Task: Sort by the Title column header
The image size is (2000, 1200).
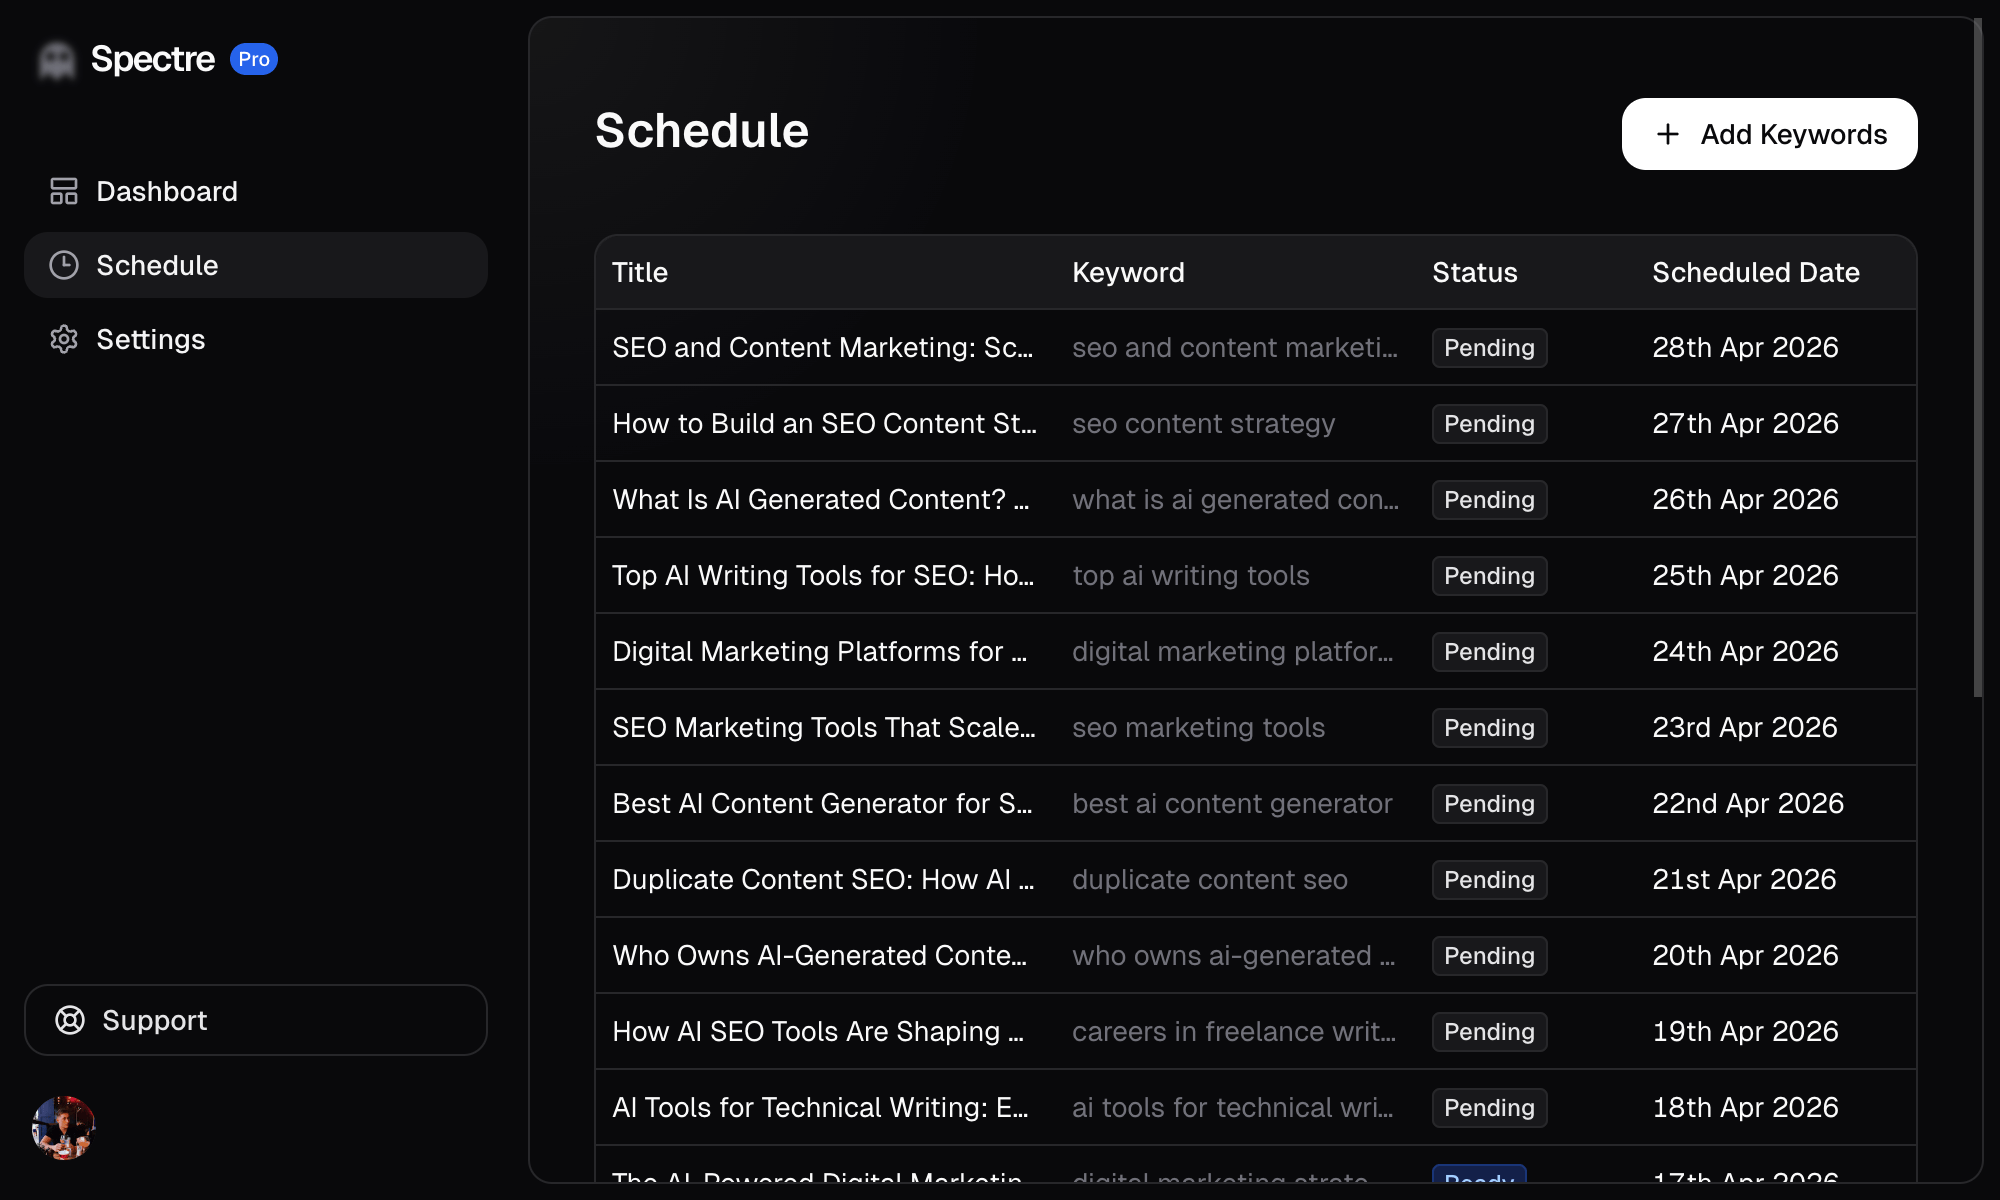Action: (x=639, y=272)
